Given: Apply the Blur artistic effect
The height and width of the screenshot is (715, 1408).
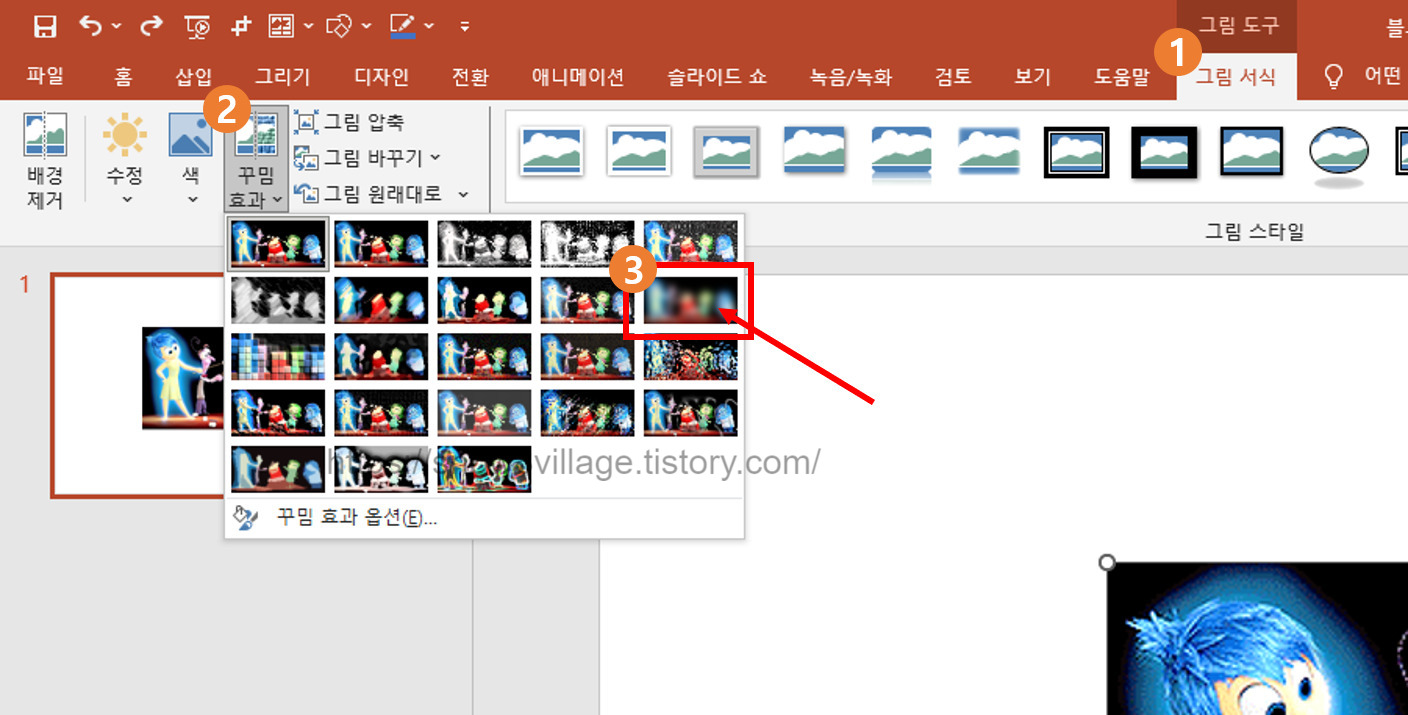Looking at the screenshot, I should coord(691,300).
